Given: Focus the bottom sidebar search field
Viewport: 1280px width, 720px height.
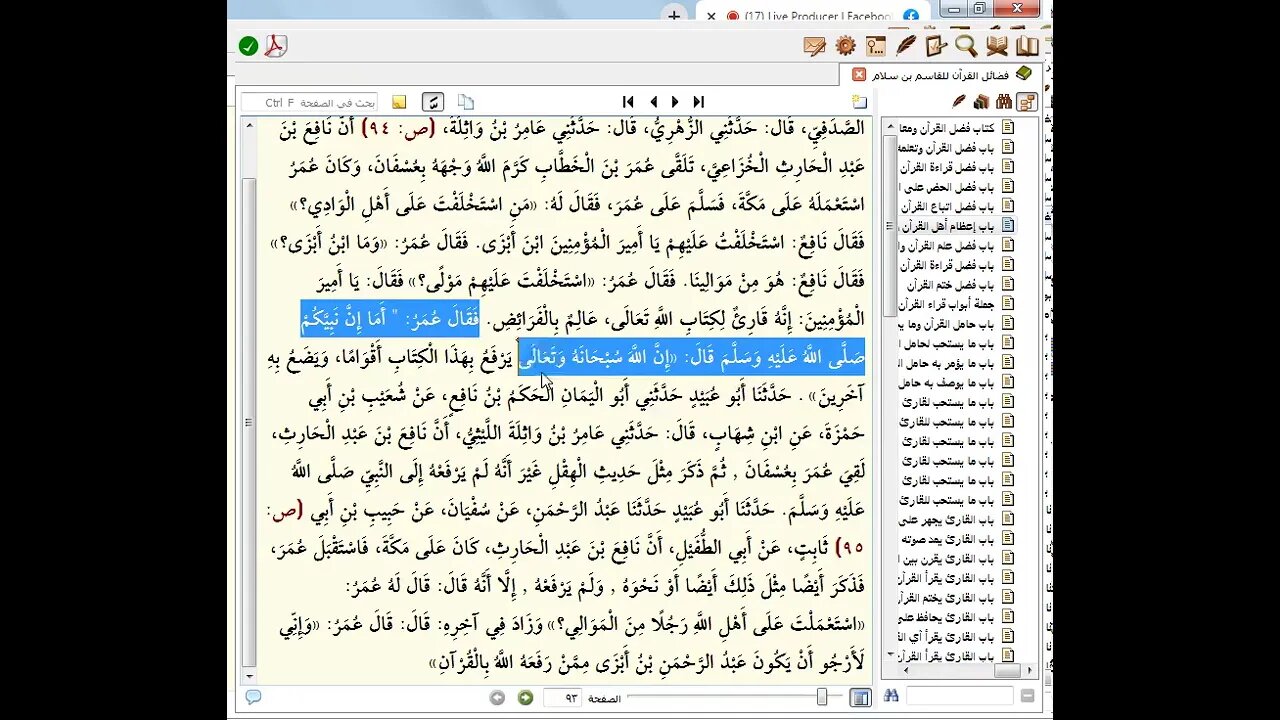Looking at the screenshot, I should pyautogui.click(x=960, y=696).
